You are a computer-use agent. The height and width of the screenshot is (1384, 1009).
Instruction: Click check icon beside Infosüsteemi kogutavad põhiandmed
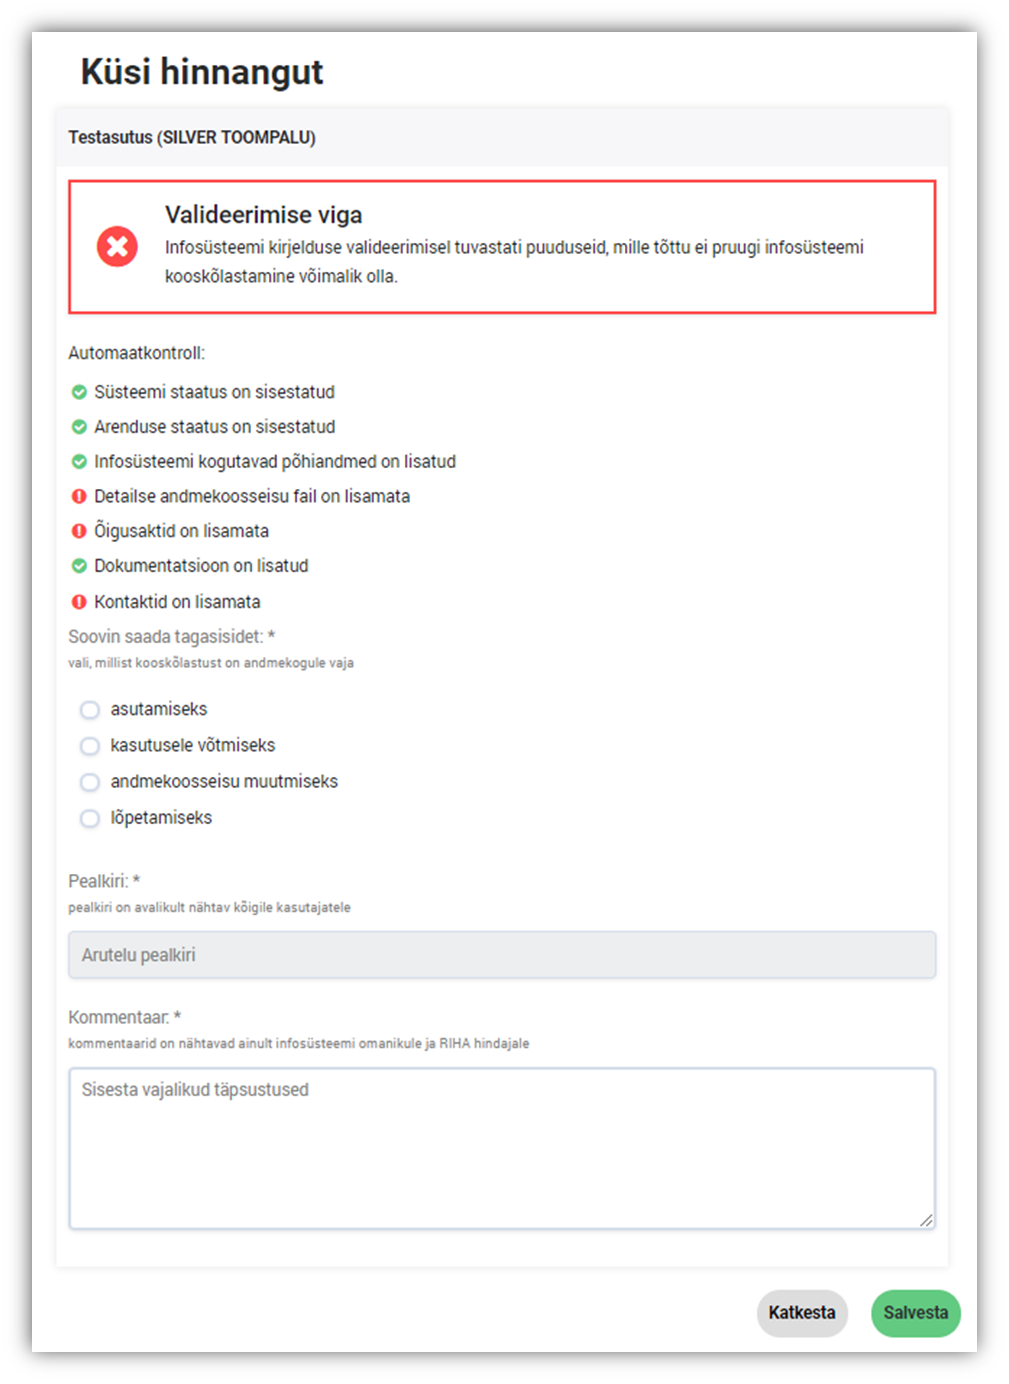tap(79, 462)
